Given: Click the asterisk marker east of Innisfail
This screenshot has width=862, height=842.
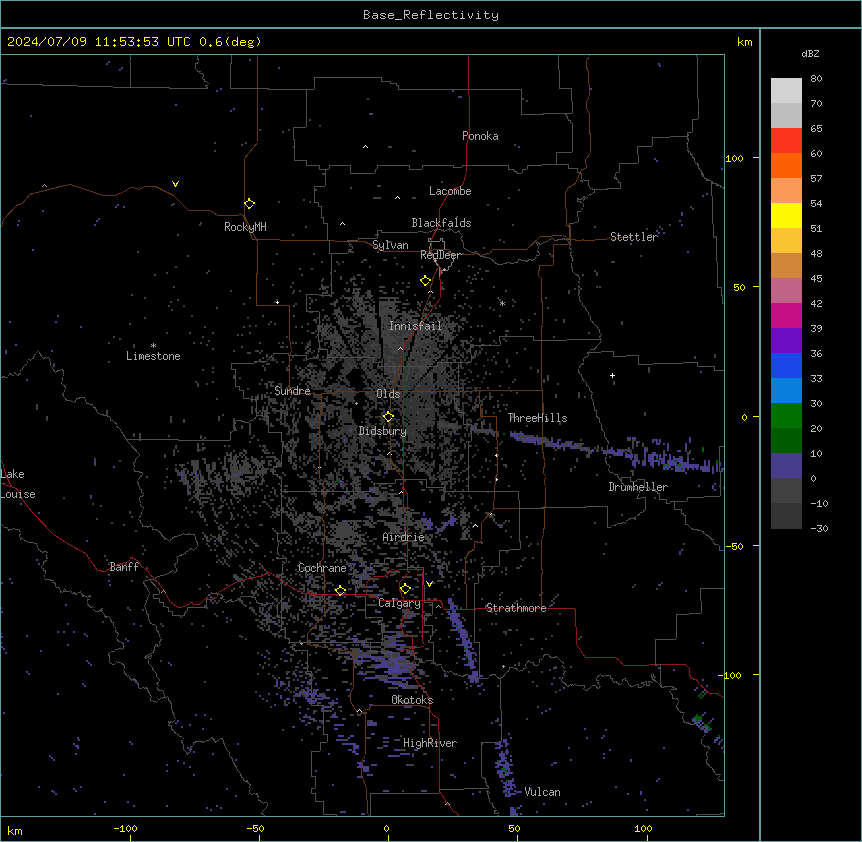Looking at the screenshot, I should point(502,303).
